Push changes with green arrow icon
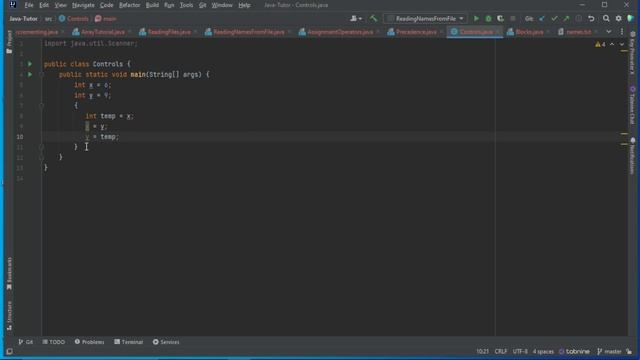640x360 pixels. click(566, 19)
